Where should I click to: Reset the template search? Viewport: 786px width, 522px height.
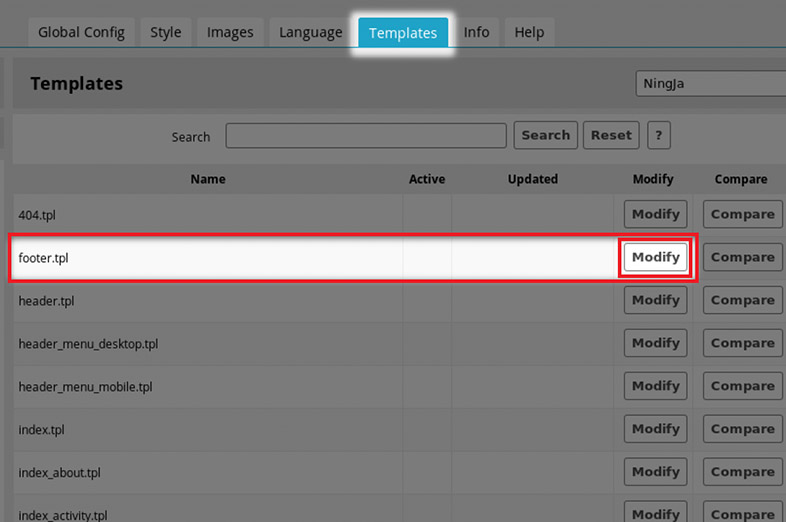point(611,135)
